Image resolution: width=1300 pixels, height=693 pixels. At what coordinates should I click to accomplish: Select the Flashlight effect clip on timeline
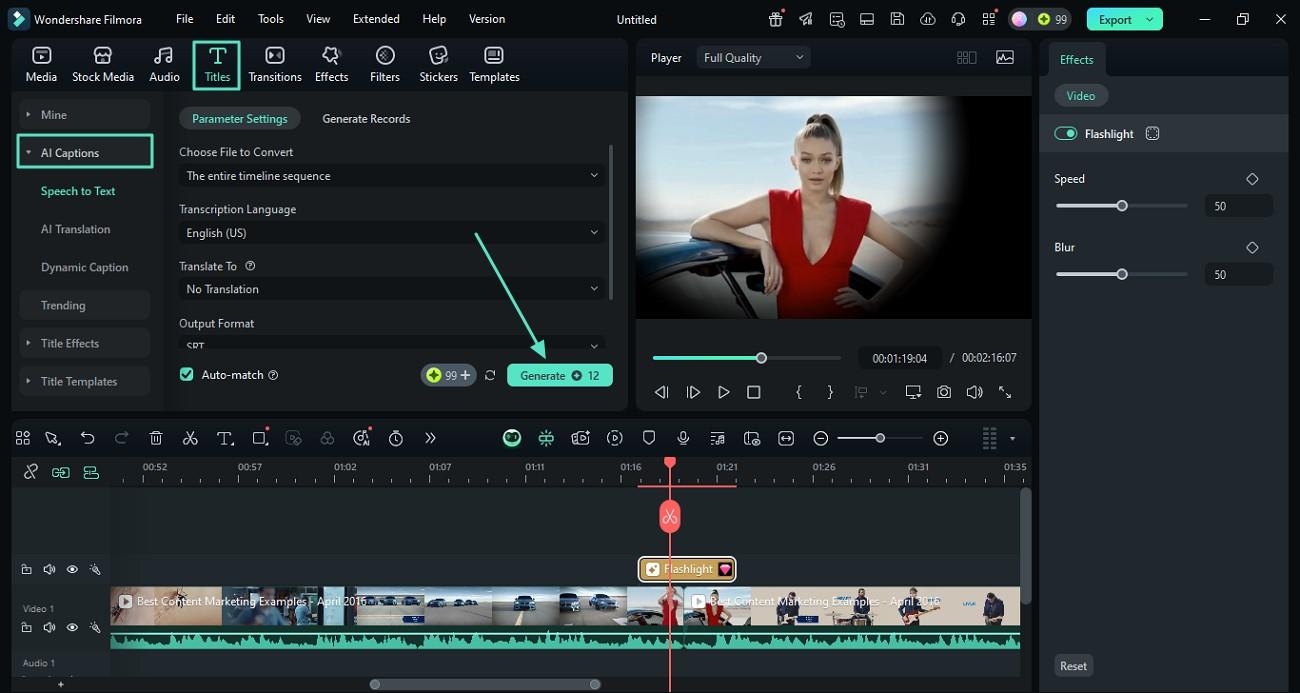(688, 569)
